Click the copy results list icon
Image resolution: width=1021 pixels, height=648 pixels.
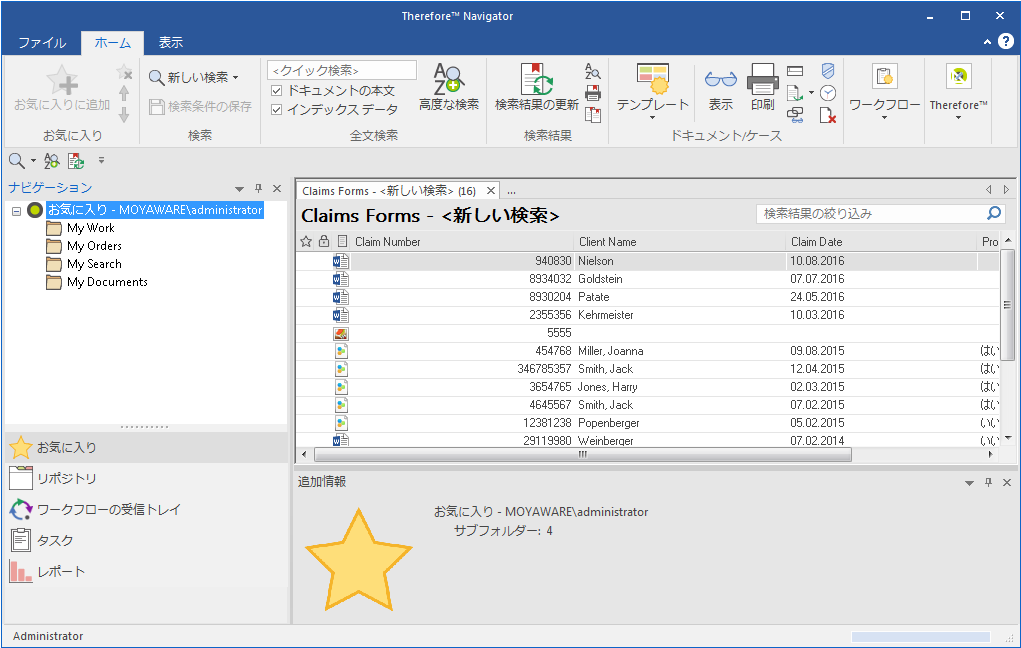[x=593, y=115]
